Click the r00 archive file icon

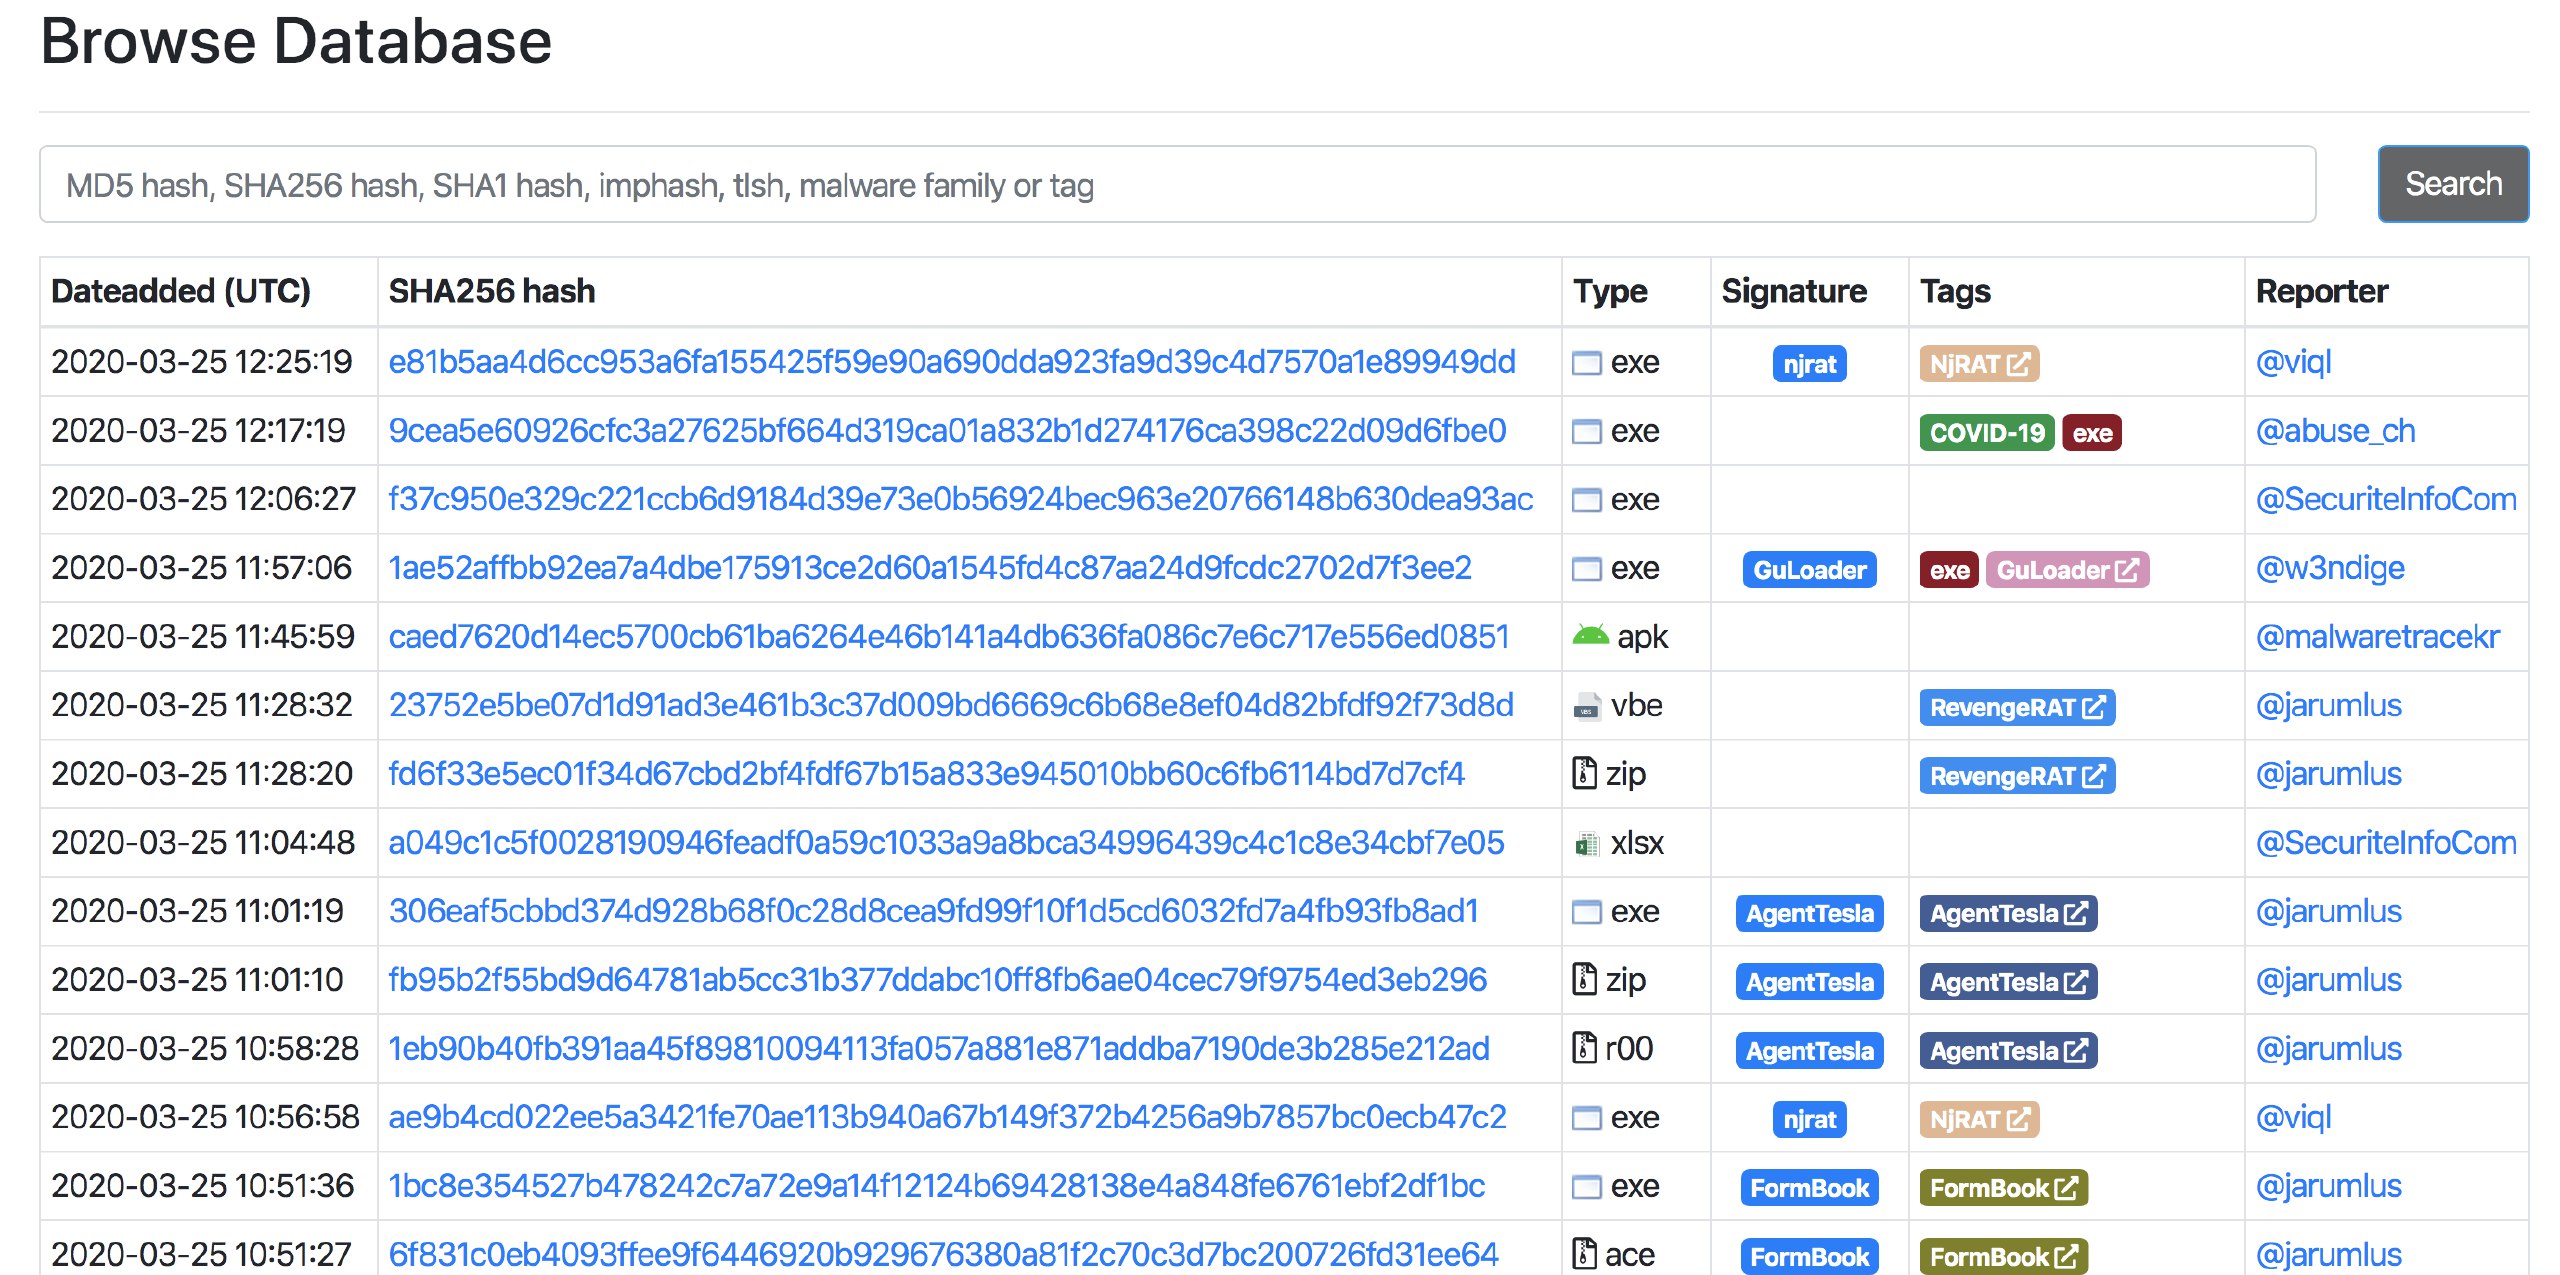click(x=1584, y=1048)
